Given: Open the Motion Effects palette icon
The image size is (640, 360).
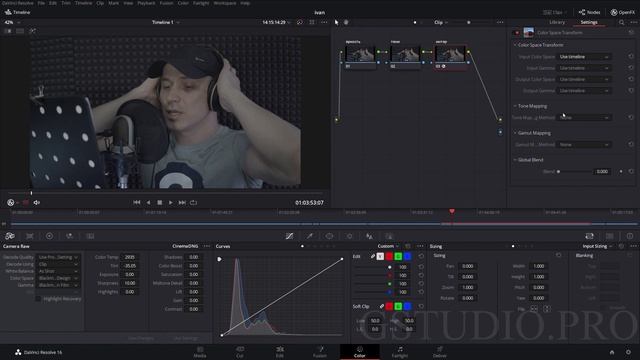Looking at the screenshot, I should coord(90,236).
